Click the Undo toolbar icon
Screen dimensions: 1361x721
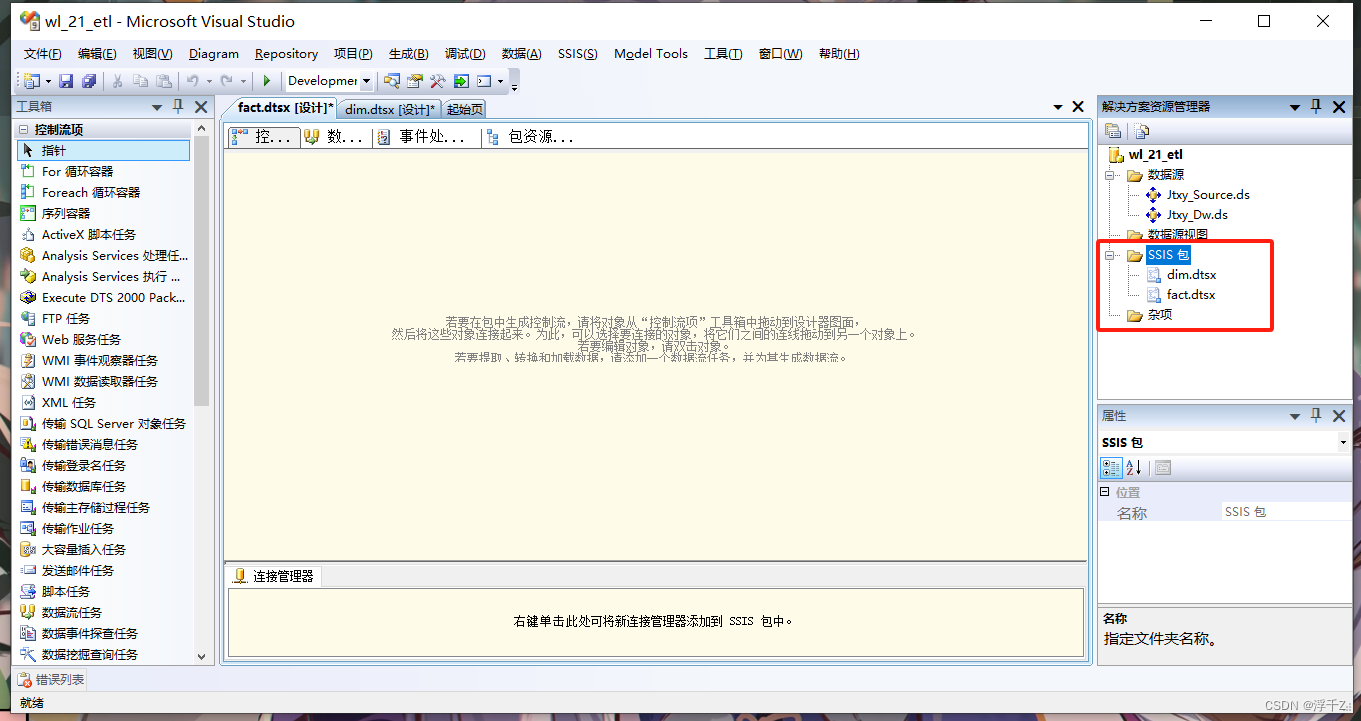[x=192, y=81]
